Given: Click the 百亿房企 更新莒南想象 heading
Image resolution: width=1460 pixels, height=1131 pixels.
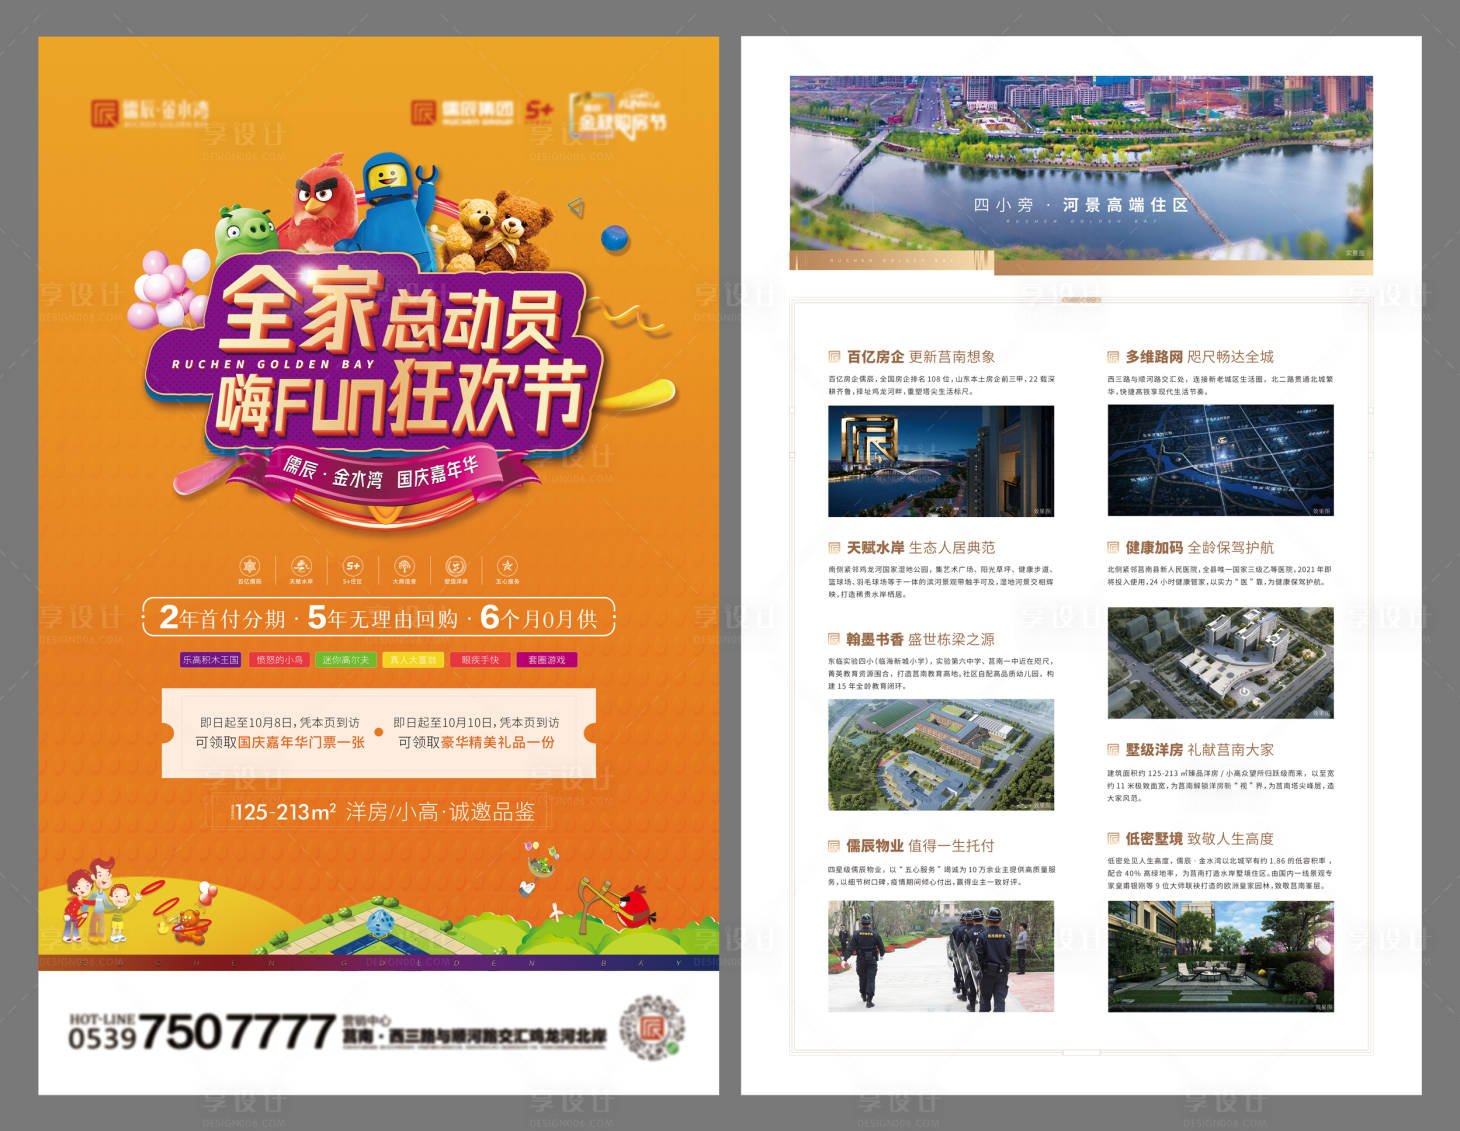Looking at the screenshot, I should pyautogui.click(x=921, y=357).
